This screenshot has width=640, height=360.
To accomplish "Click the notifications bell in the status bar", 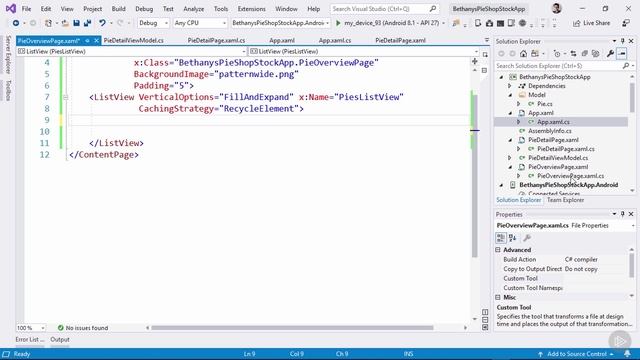I will (x=627, y=354).
